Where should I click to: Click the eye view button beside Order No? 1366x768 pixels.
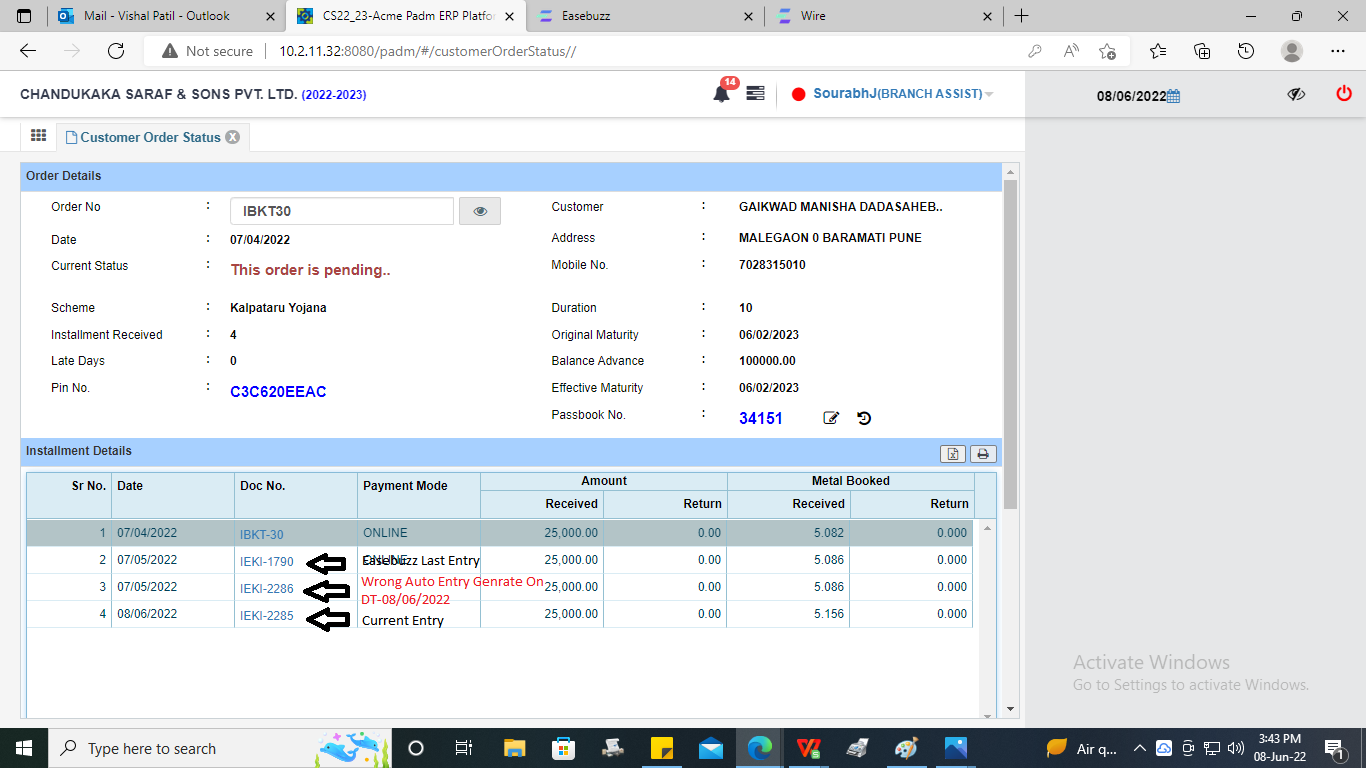point(480,211)
